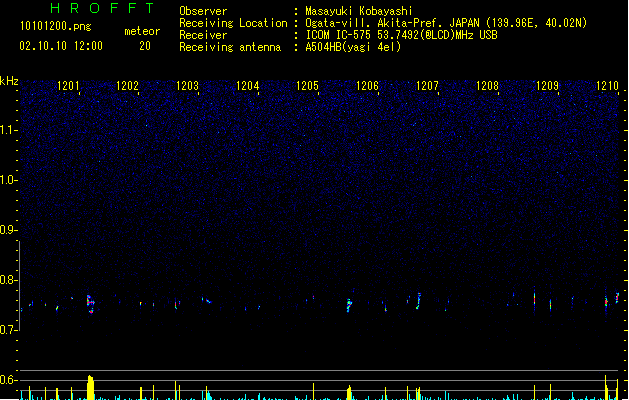
Task: Click the 1206 time marker
Action: click(367, 86)
